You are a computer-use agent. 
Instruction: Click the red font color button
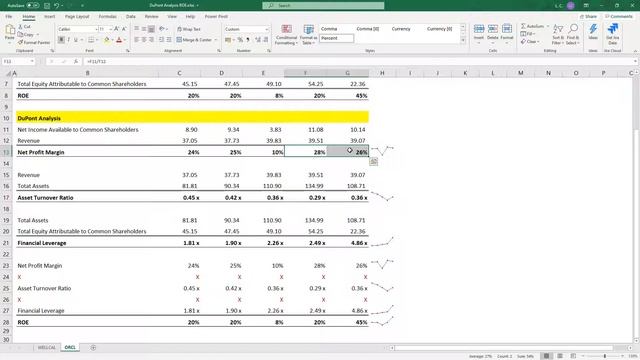tap(119, 40)
